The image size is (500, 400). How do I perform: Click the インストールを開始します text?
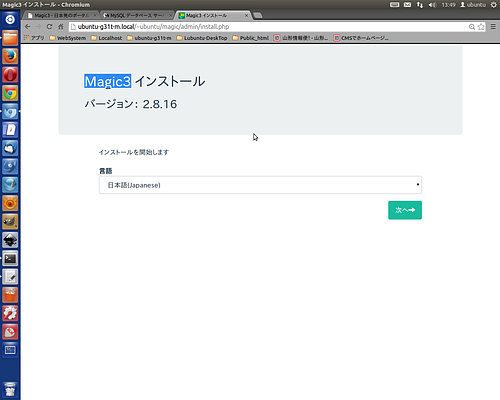click(134, 152)
